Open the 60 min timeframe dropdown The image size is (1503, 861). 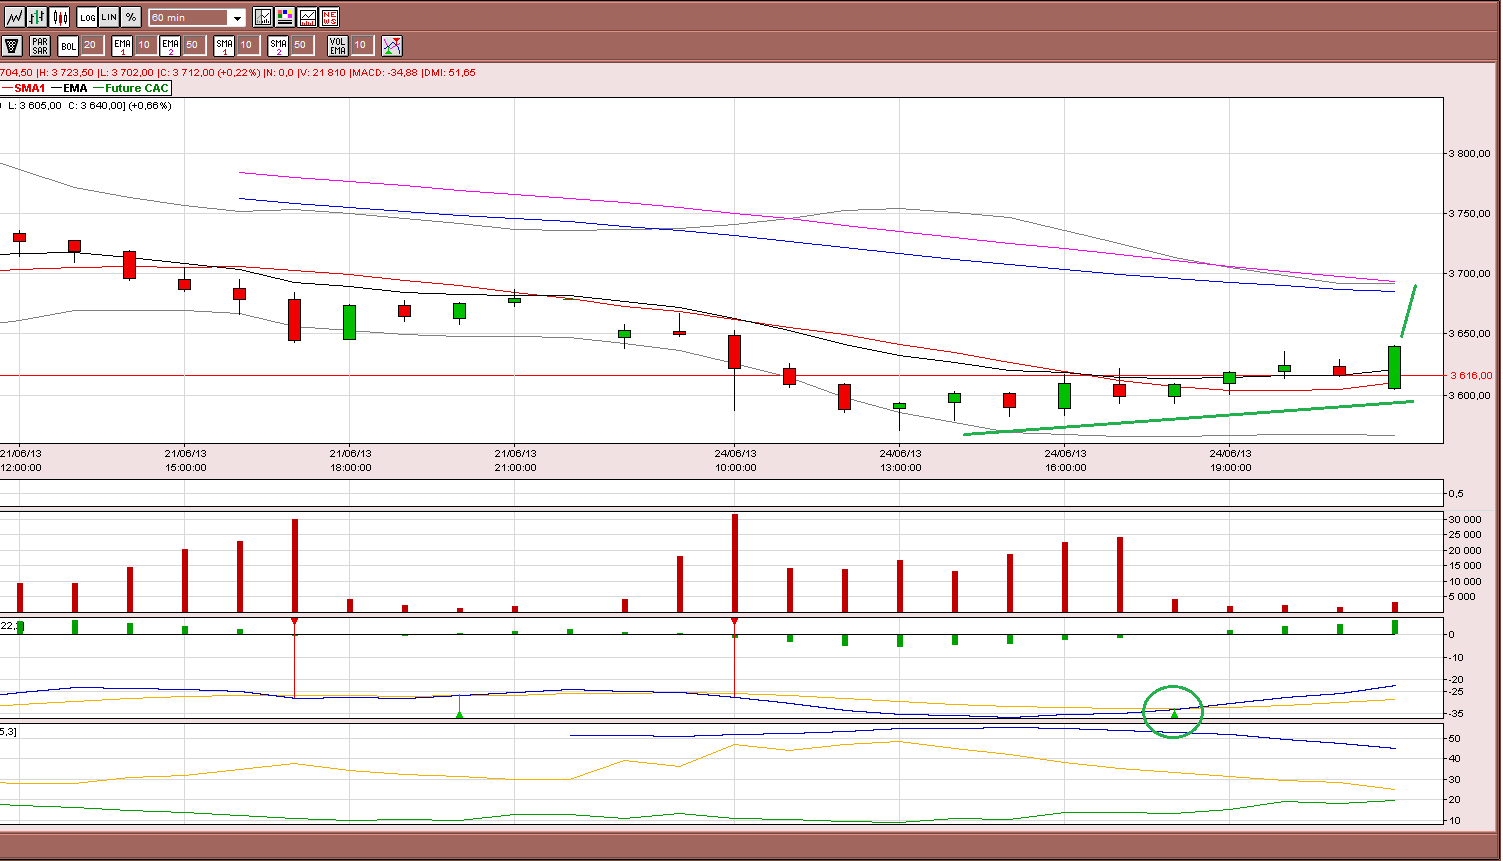pyautogui.click(x=197, y=18)
